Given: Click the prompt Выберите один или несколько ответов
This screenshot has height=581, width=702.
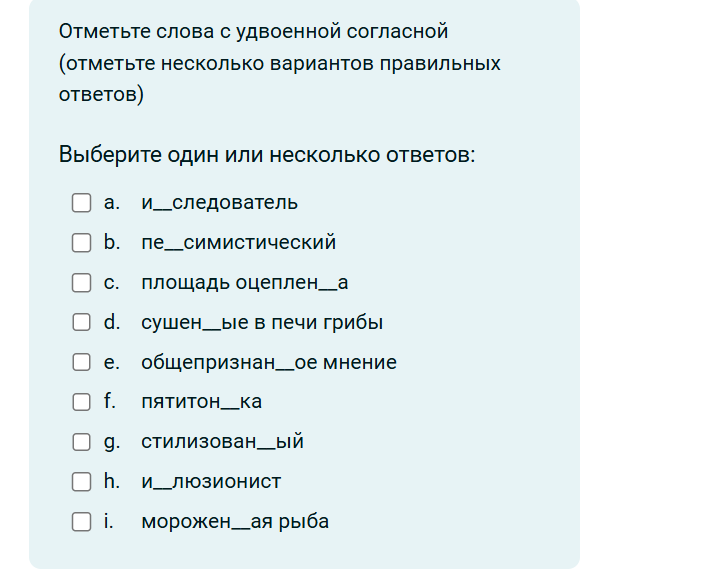Looking at the screenshot, I should (267, 155).
